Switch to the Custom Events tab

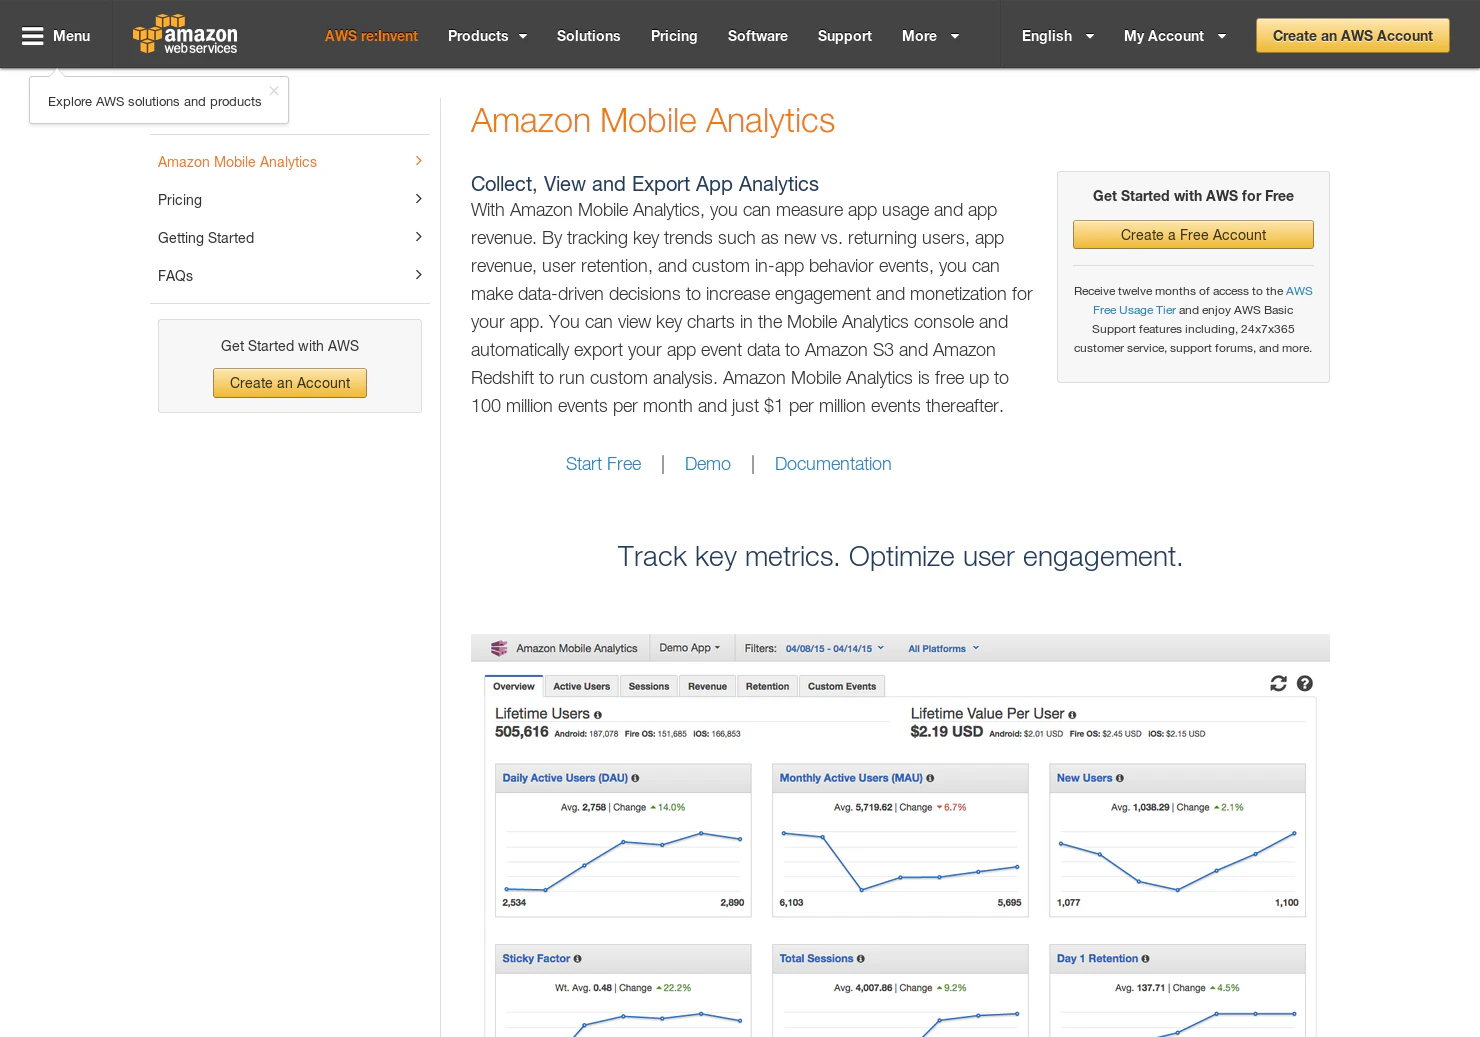(x=842, y=686)
